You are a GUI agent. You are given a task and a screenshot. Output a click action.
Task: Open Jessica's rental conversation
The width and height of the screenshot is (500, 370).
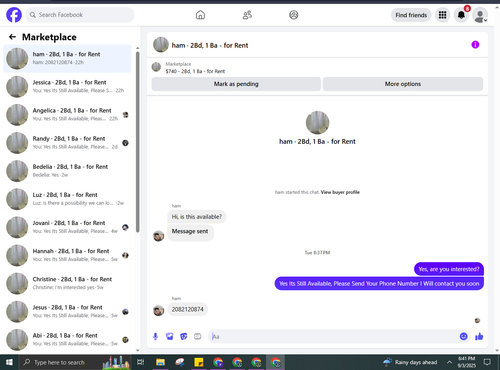67,87
